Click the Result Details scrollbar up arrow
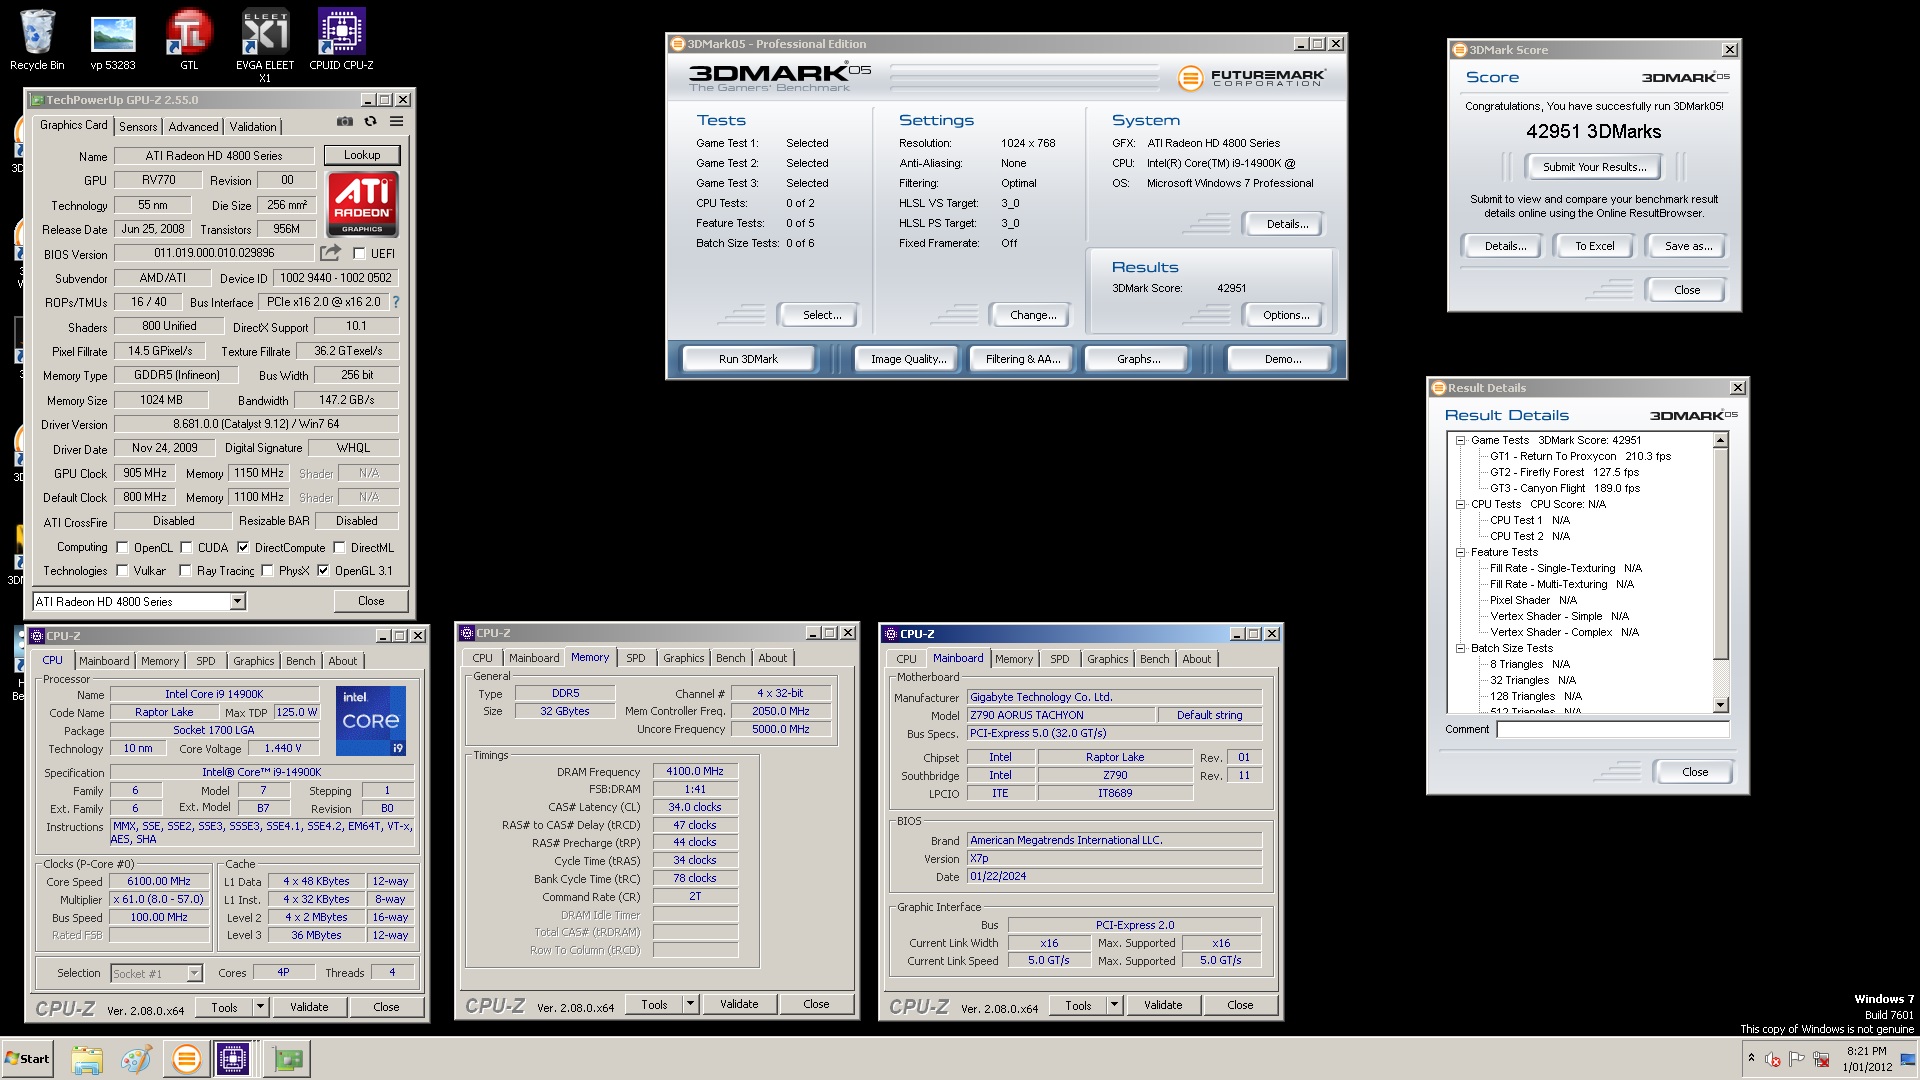 (x=1721, y=441)
